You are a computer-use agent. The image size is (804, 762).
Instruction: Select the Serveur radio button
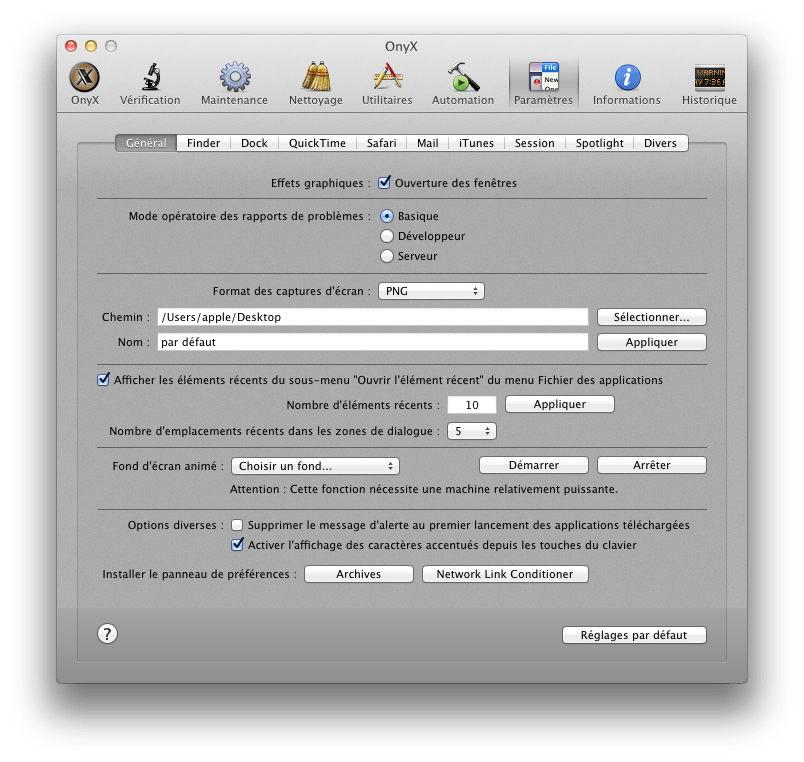point(387,256)
